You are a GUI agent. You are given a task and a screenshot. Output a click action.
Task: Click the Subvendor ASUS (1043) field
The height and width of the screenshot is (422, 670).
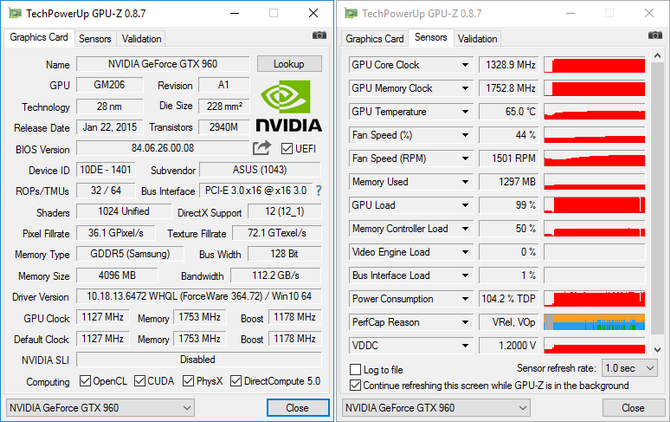pos(260,170)
